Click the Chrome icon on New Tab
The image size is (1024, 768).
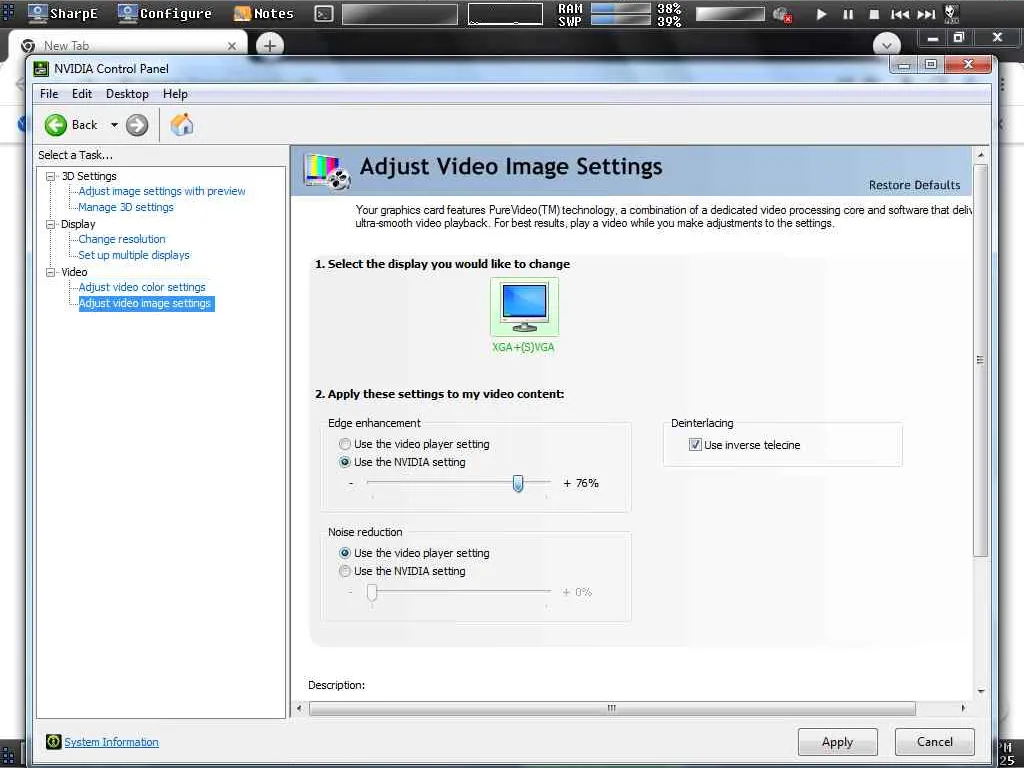(x=28, y=46)
